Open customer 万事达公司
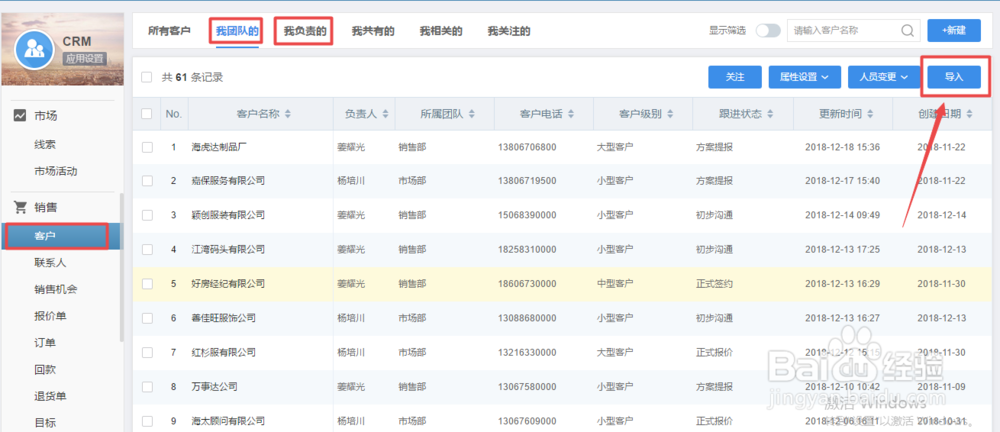 [214, 387]
